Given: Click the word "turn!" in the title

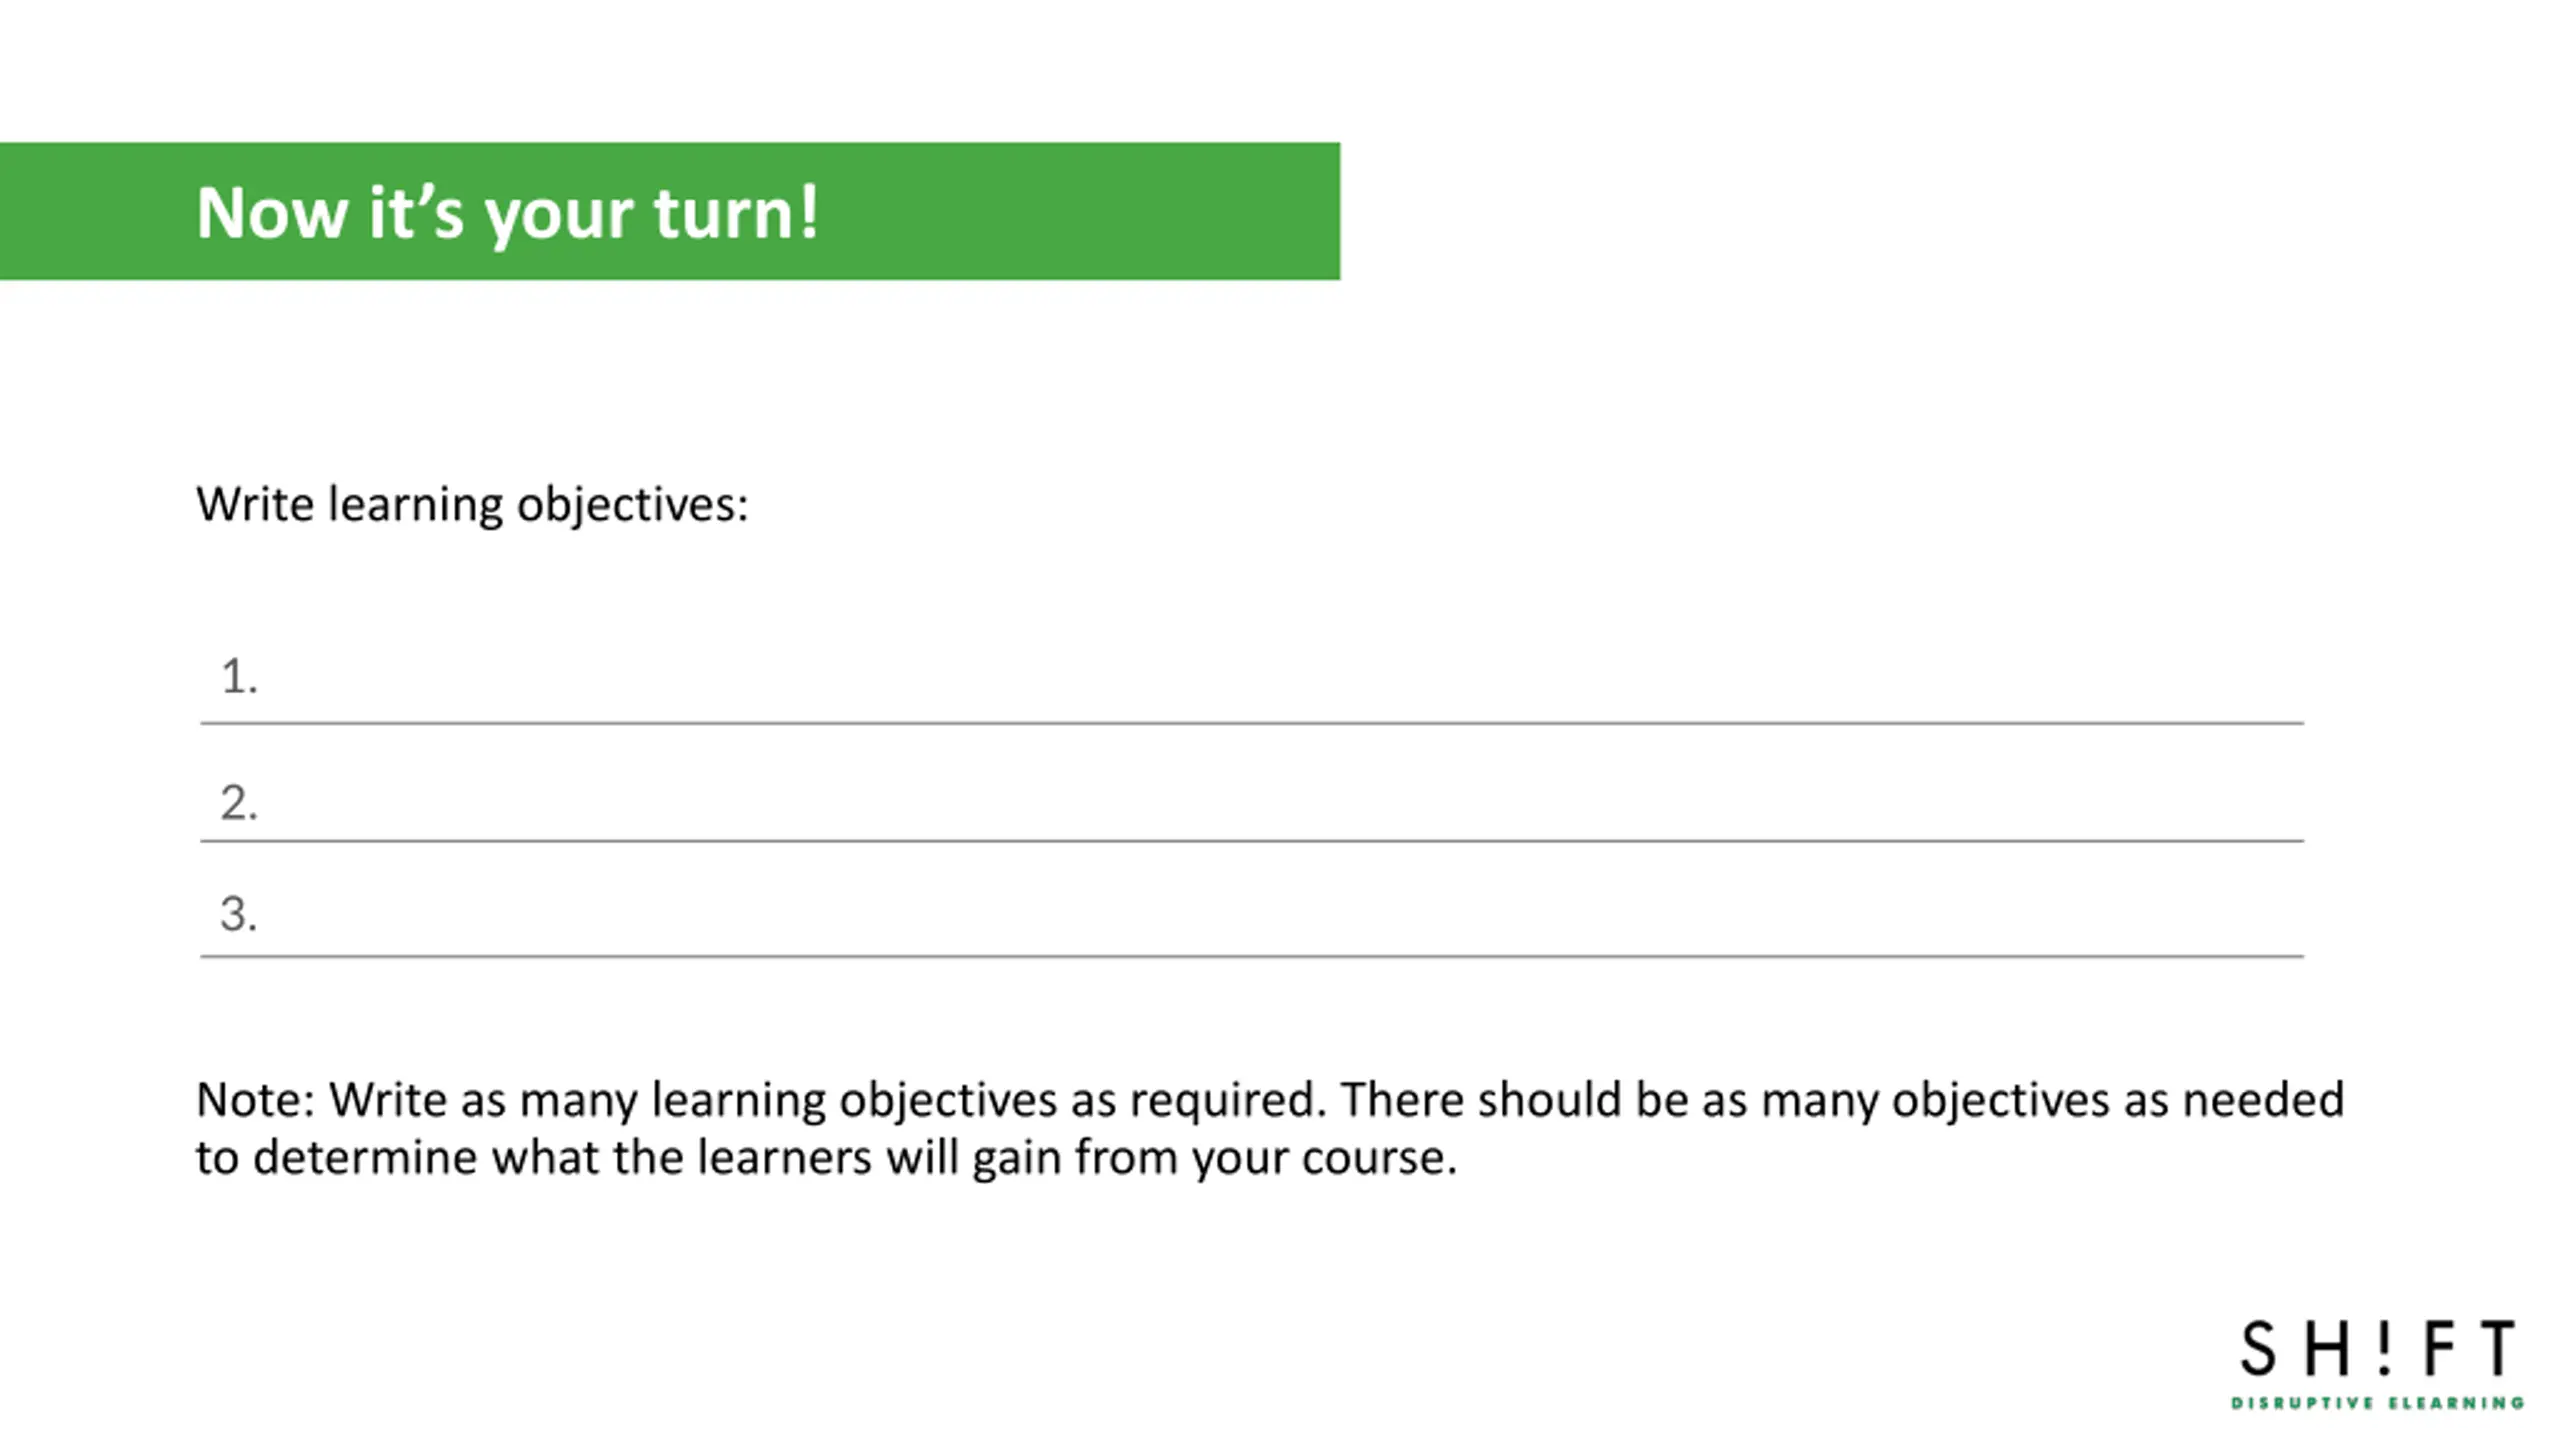Looking at the screenshot, I should point(736,212).
